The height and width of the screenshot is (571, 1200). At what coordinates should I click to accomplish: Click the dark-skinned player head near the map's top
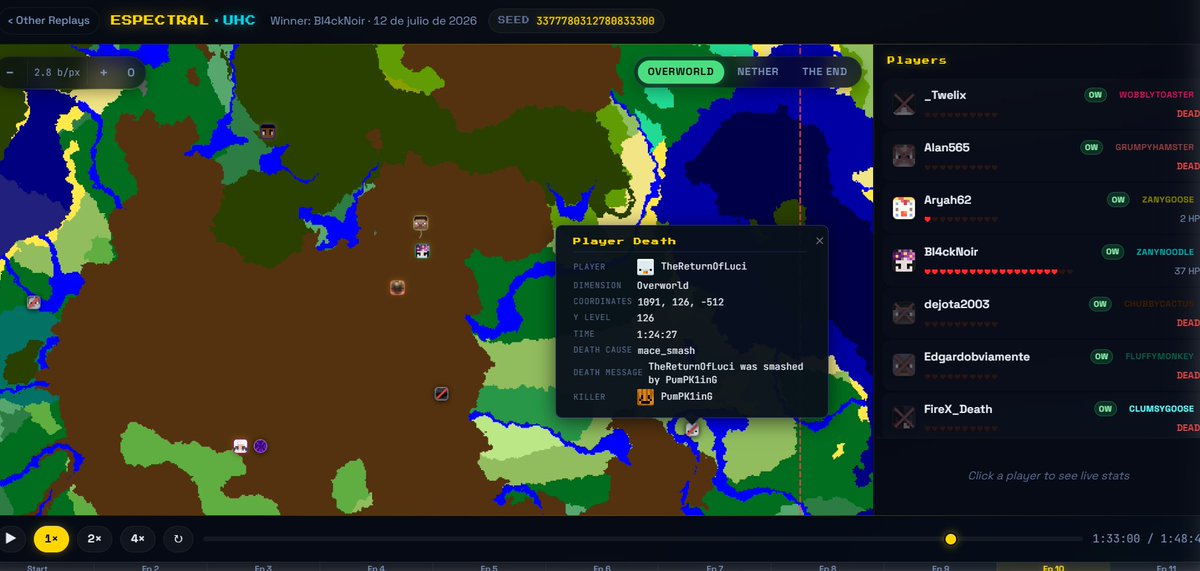[x=267, y=131]
